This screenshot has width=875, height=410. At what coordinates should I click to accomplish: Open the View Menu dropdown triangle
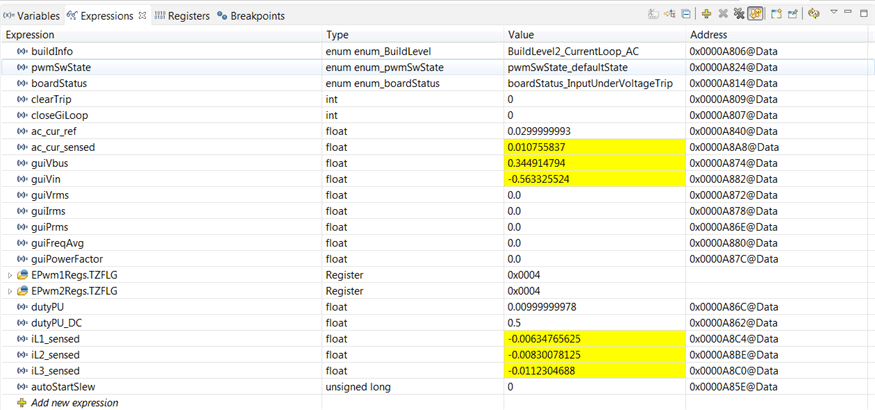833,14
